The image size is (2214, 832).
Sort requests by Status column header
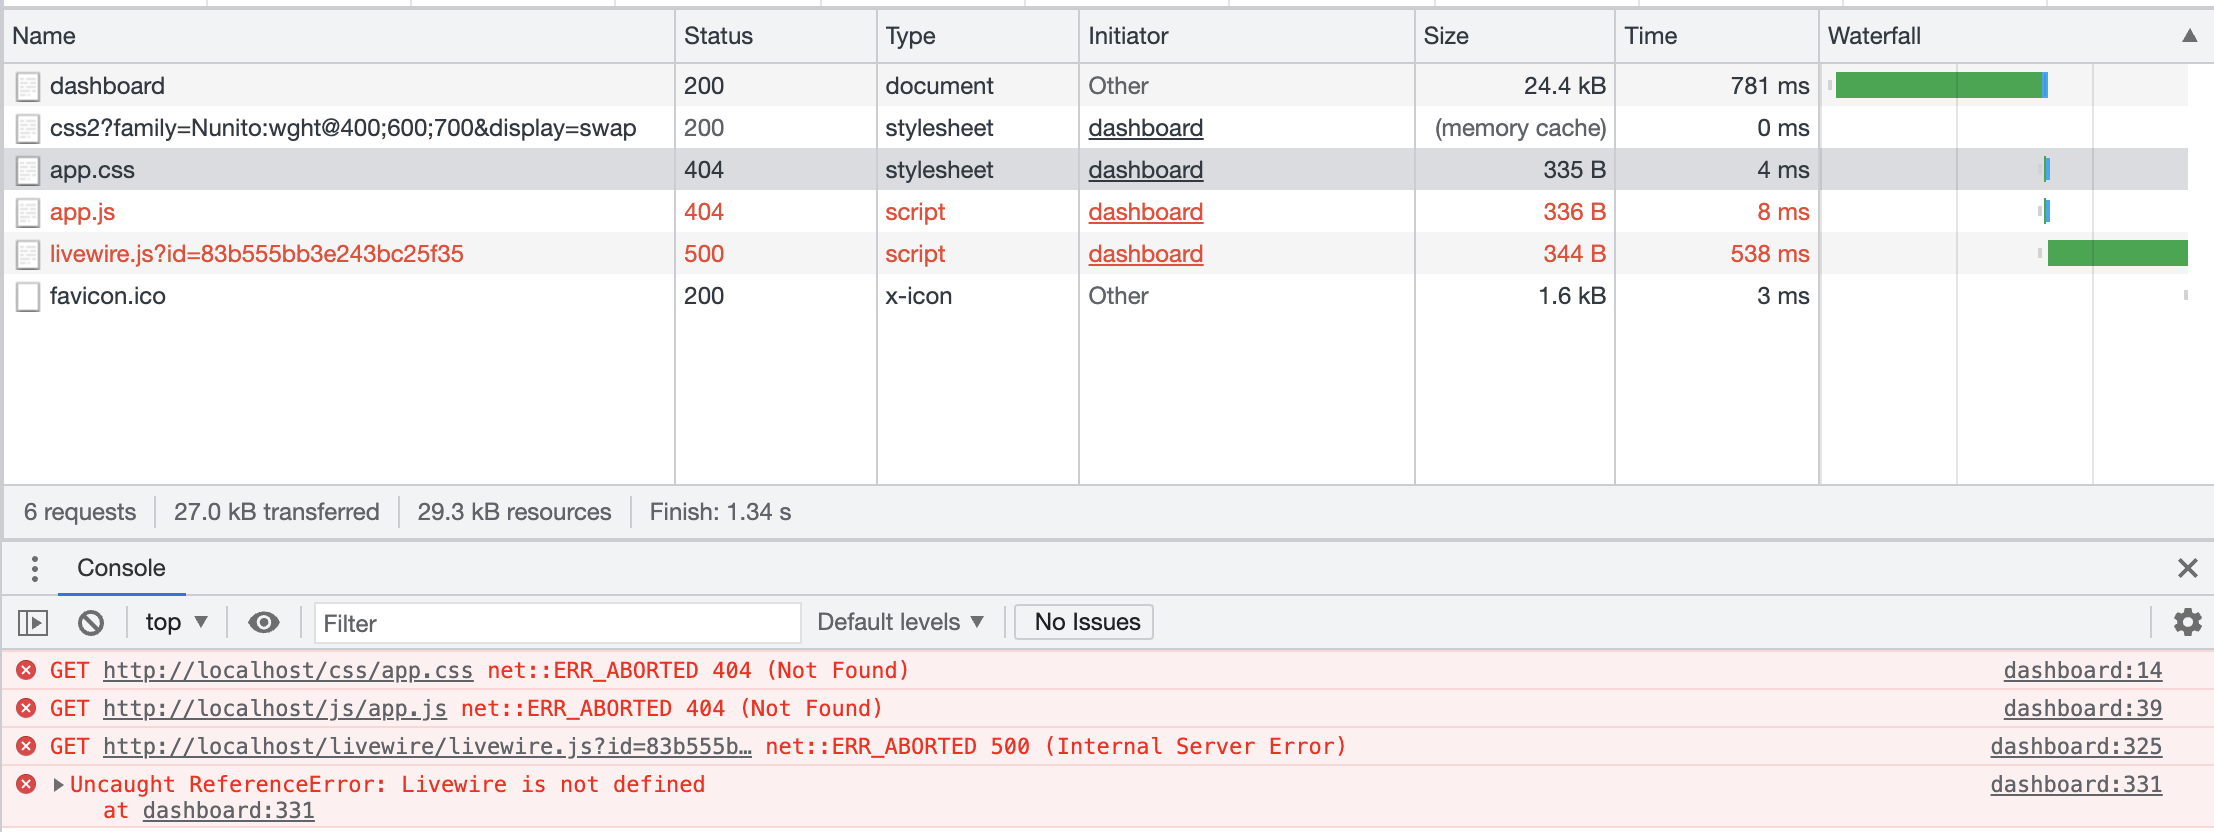[x=718, y=36]
